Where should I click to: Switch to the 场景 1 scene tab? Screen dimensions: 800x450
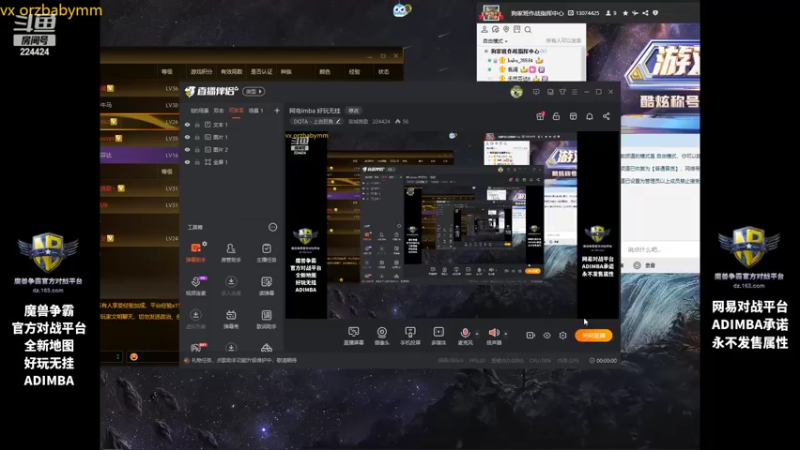[x=256, y=110]
